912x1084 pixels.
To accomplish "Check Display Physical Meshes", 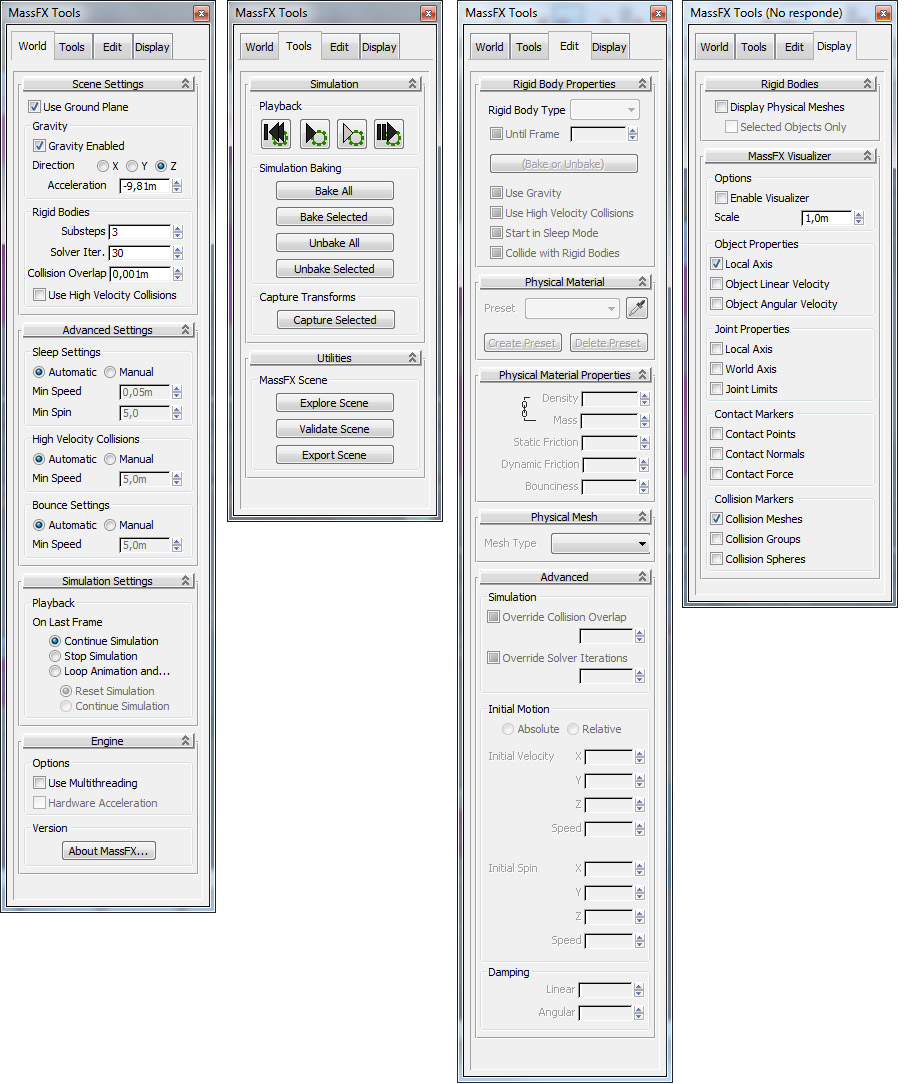I will click(721, 106).
